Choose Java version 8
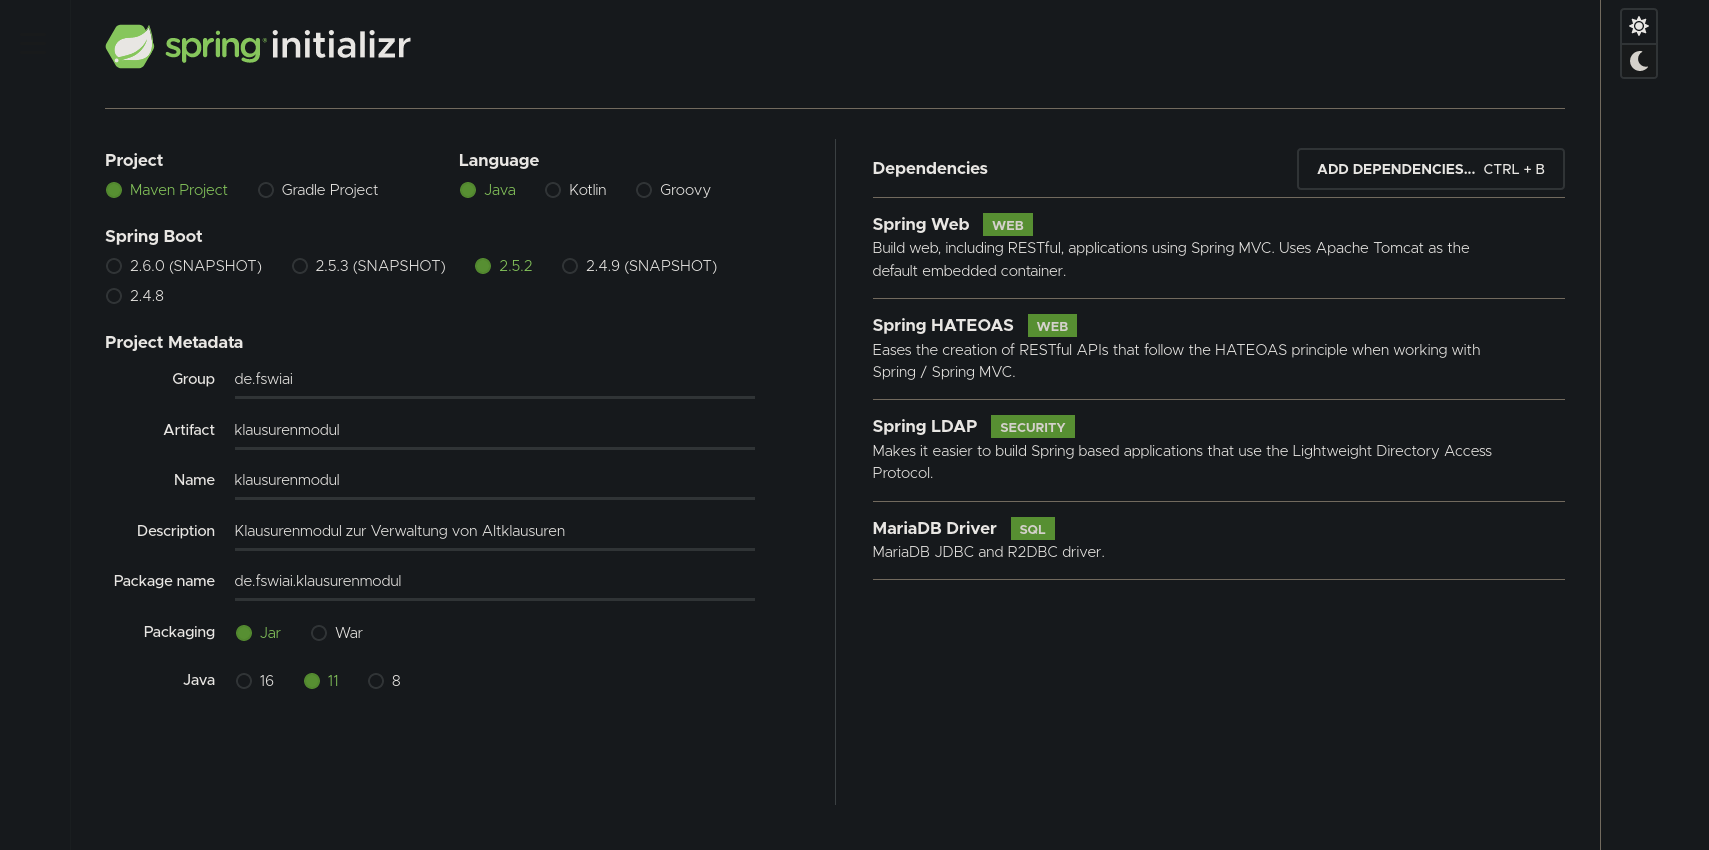This screenshot has width=1709, height=850. click(376, 681)
